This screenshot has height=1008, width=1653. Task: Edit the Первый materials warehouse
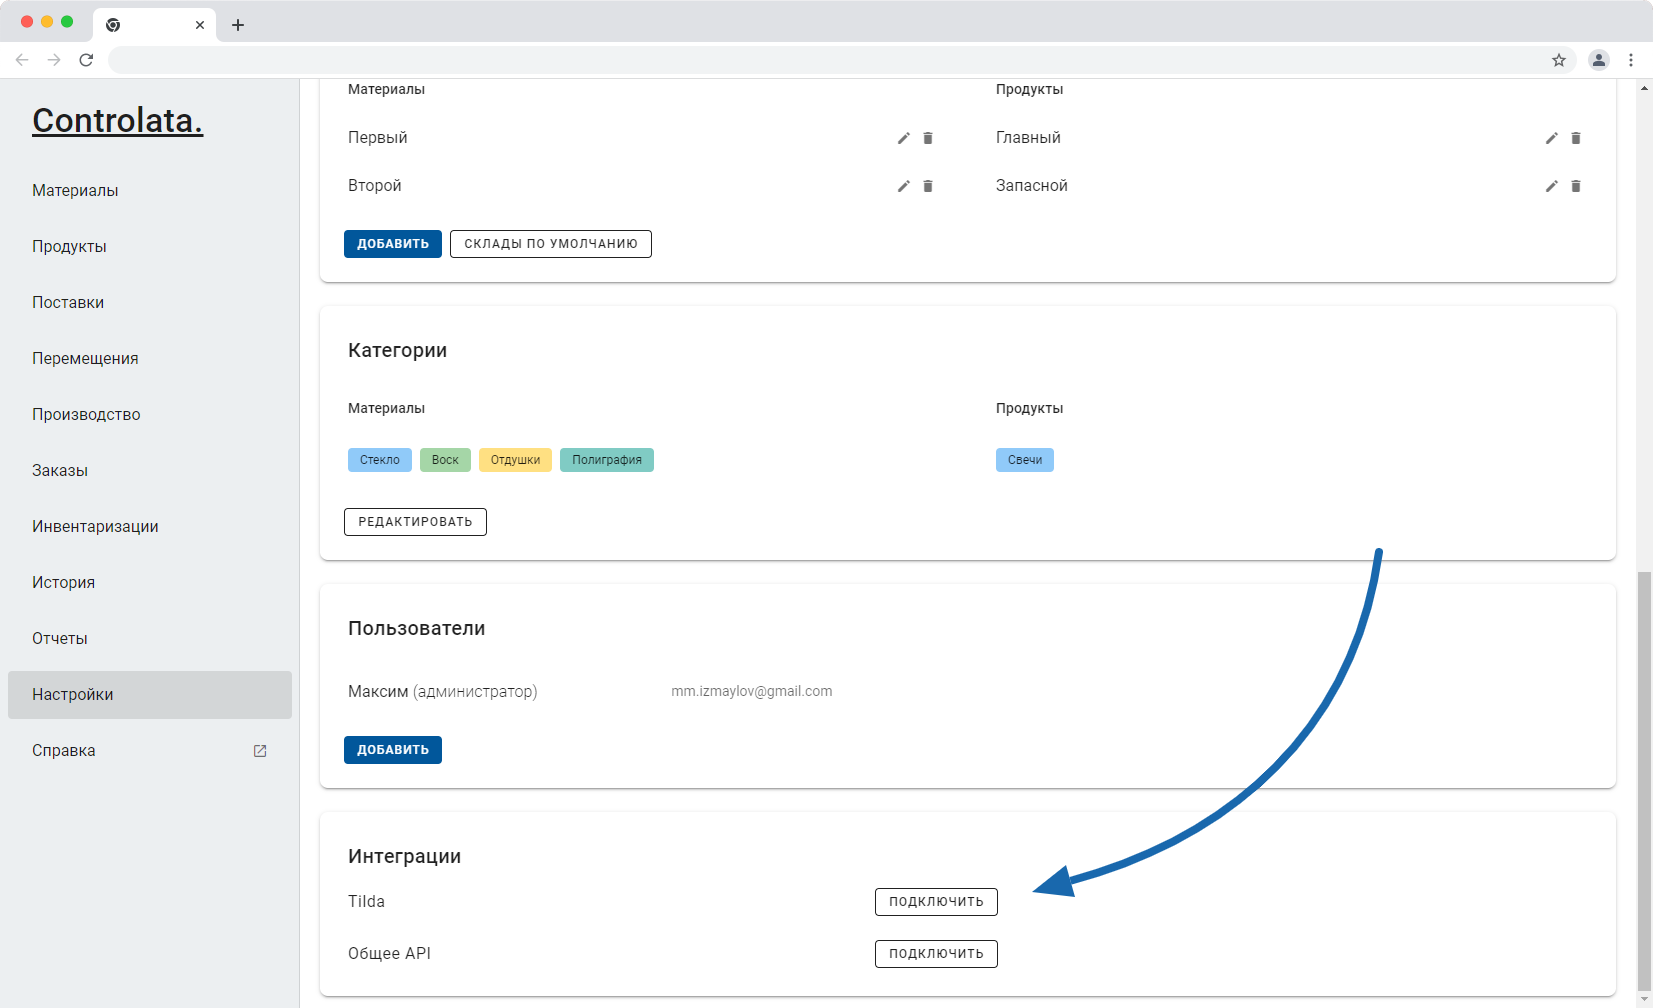coord(903,138)
